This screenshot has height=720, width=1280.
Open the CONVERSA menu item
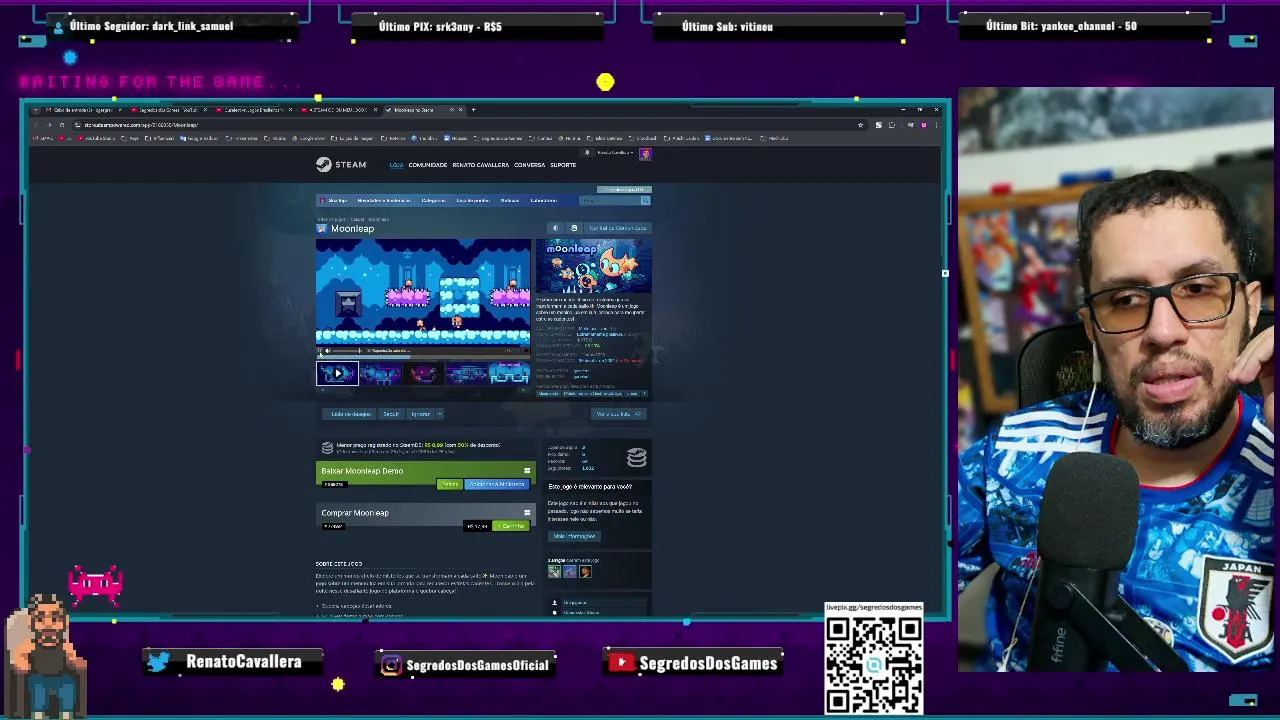click(529, 165)
